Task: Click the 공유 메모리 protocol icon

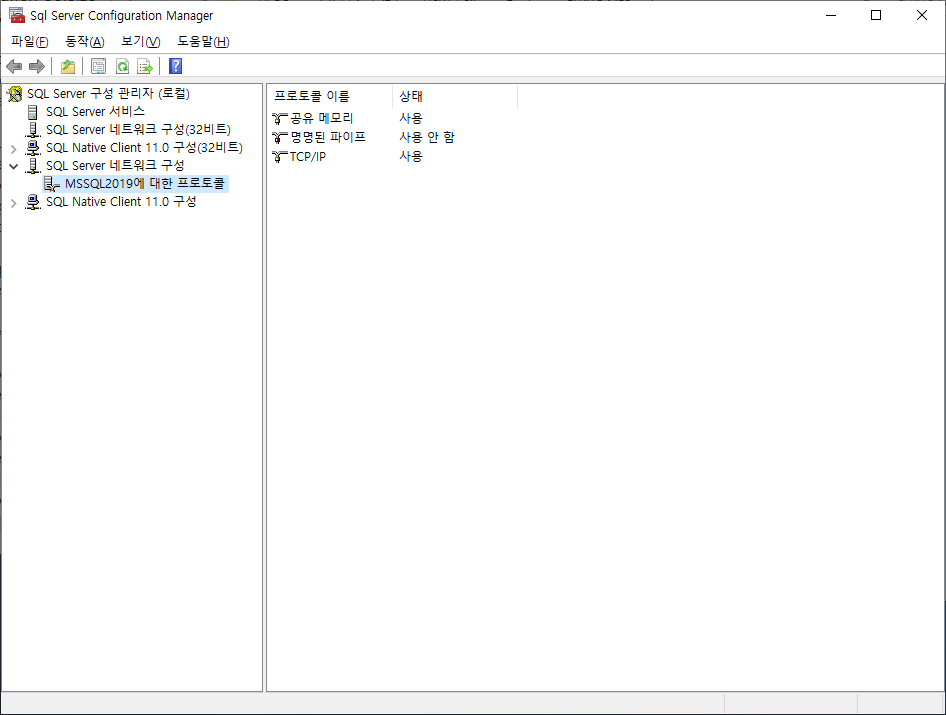Action: [279, 118]
